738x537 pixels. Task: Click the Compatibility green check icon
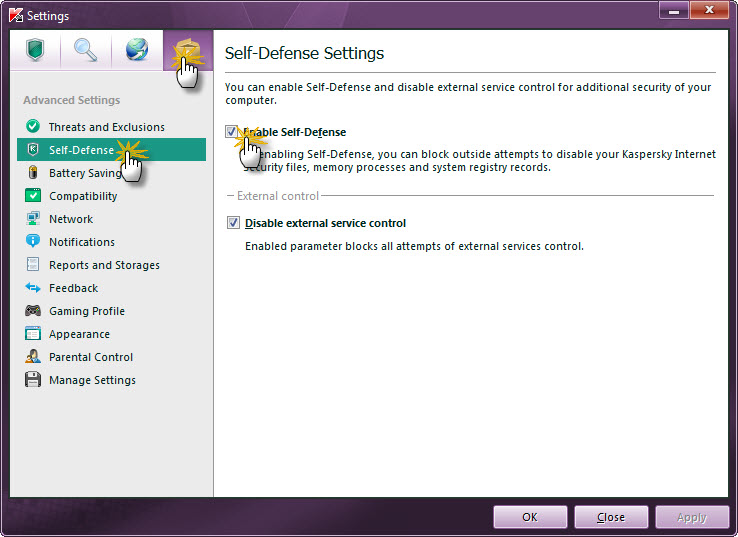[x=32, y=195]
